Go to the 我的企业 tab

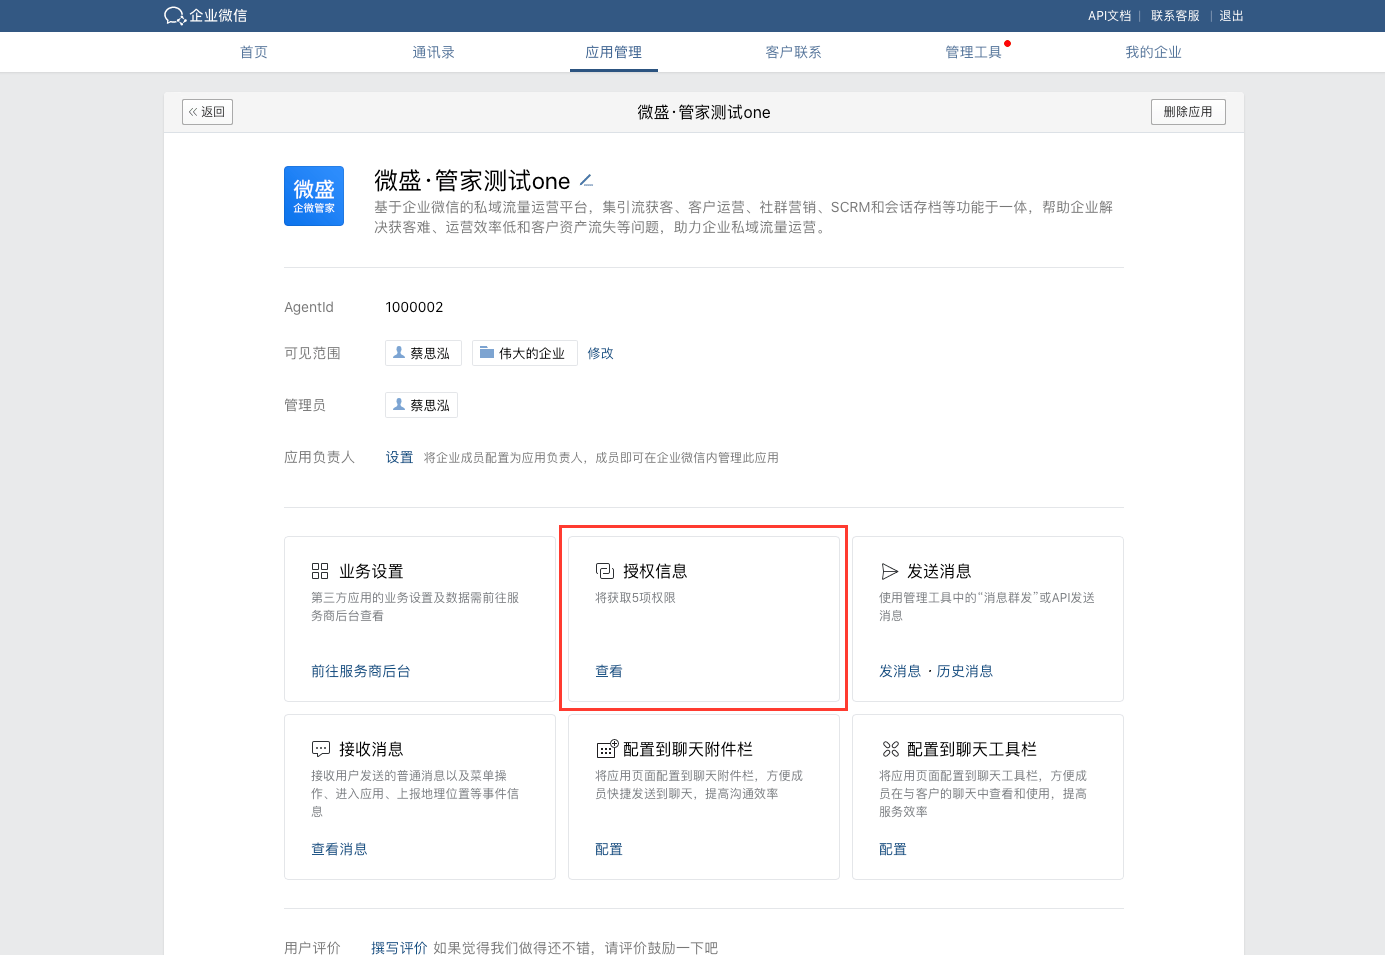click(x=1154, y=52)
